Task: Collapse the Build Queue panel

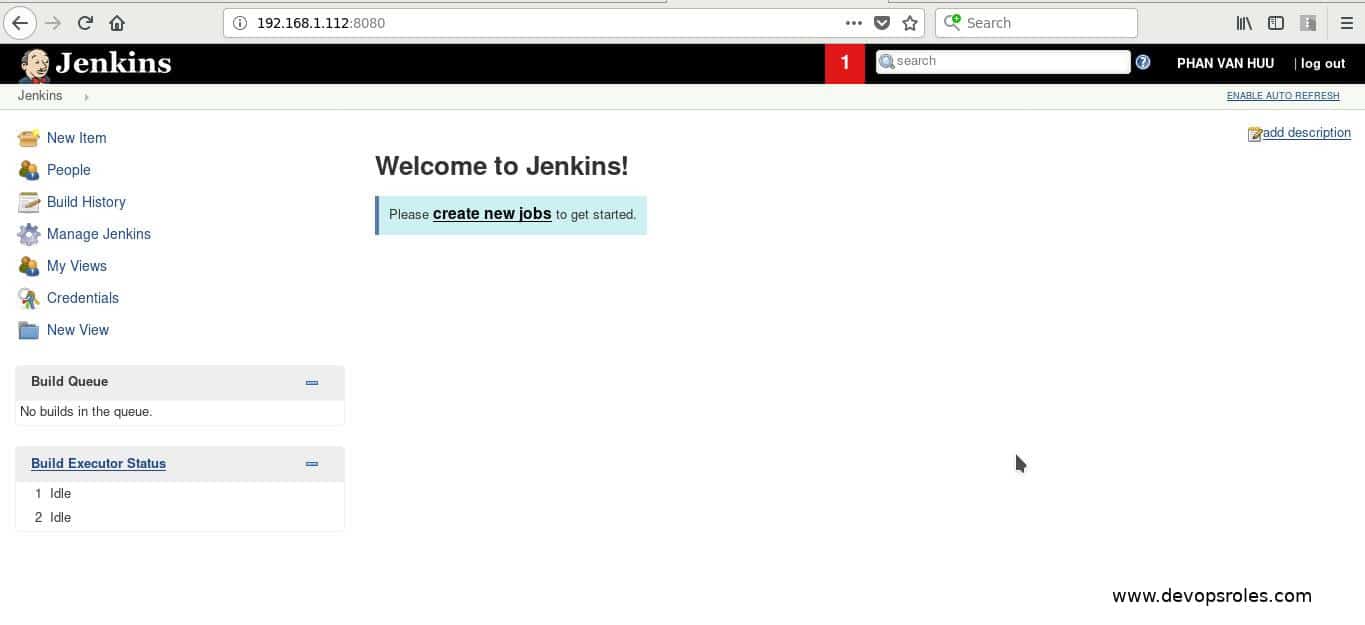Action: click(312, 382)
